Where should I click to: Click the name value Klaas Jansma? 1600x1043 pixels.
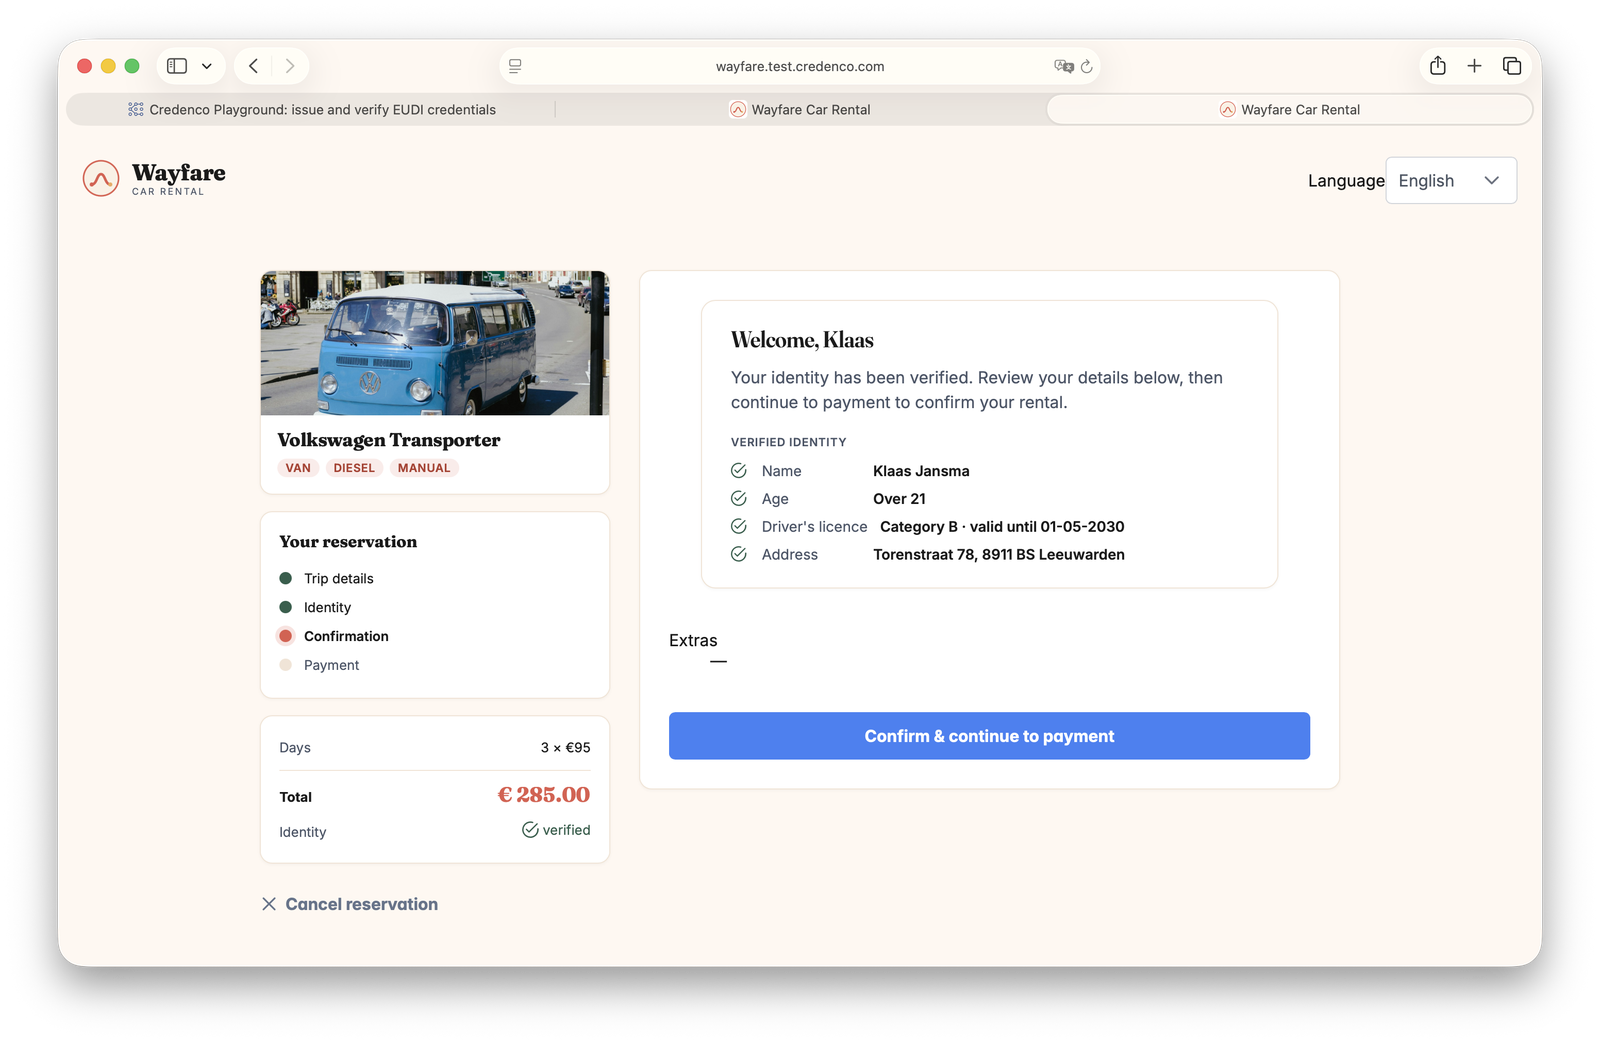point(921,471)
